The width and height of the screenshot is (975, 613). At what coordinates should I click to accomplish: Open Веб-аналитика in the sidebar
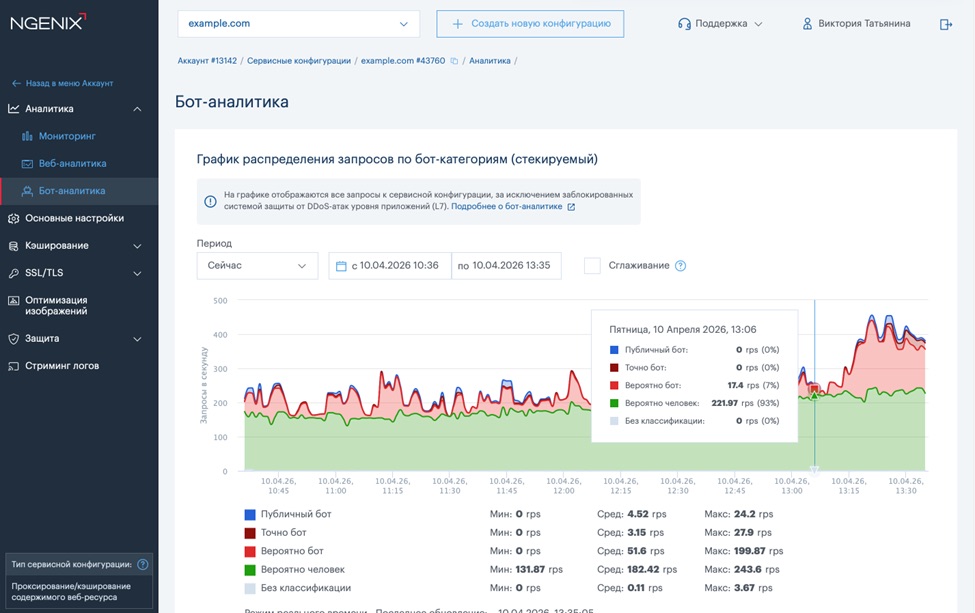coord(72,163)
